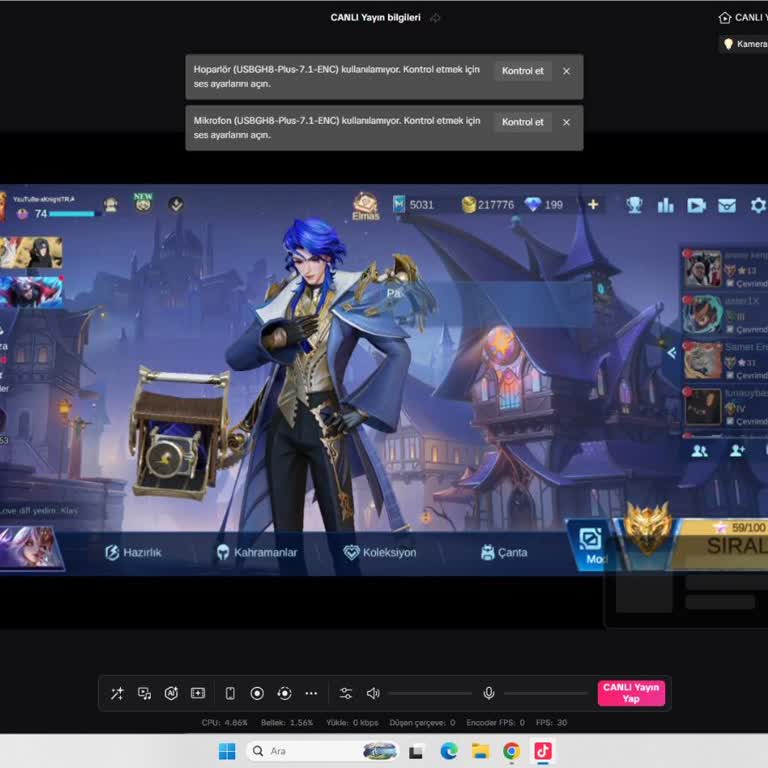Screen dimensions: 768x768
Task: Click Kontrol et for Hoparlör warning
Action: [523, 71]
